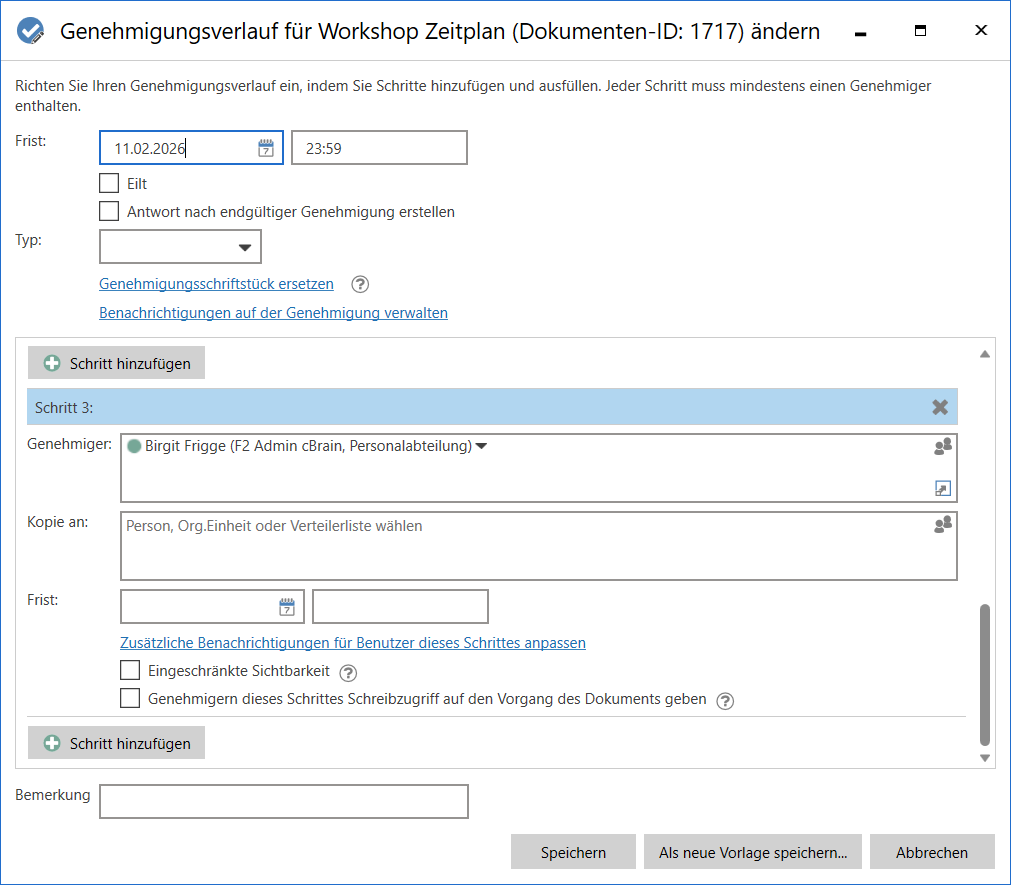Enable the Eilt checkbox
The height and width of the screenshot is (885, 1011).
(x=109, y=183)
